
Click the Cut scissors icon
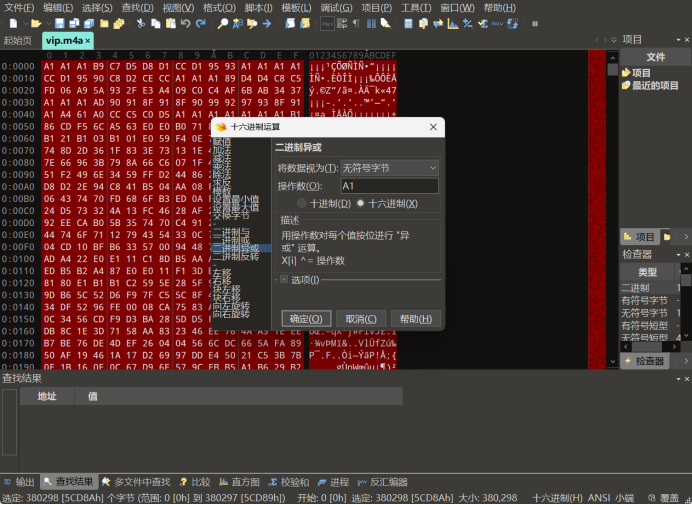pos(141,23)
